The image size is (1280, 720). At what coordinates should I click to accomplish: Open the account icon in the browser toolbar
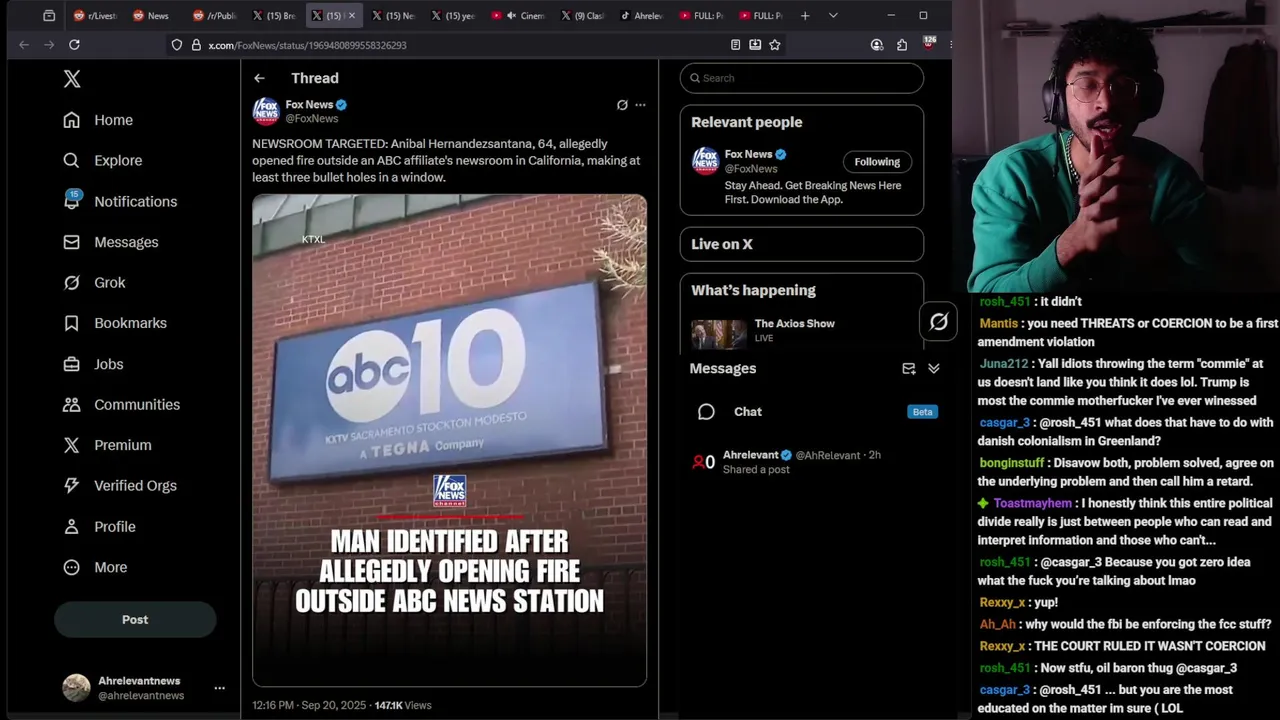(x=877, y=45)
